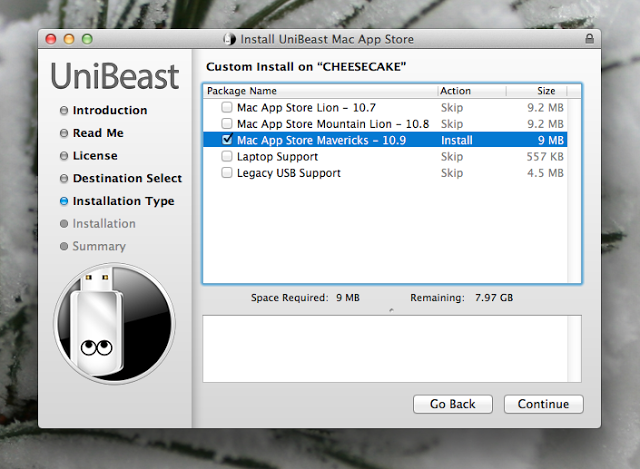The width and height of the screenshot is (640, 469).
Task: Click the lock icon in title bar
Action: (589, 39)
